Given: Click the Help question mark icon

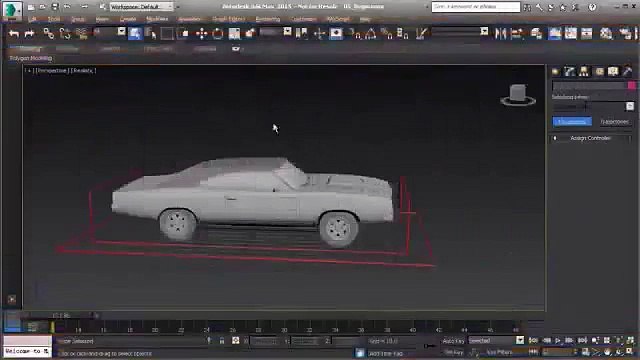Looking at the screenshot, I should point(592,7).
